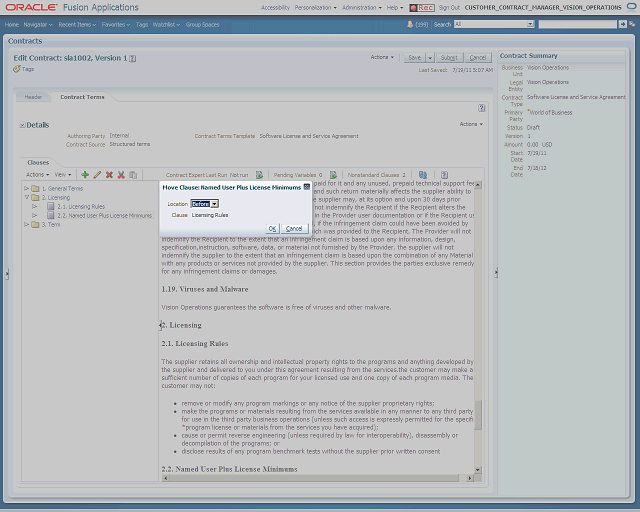The width and height of the screenshot is (640, 512).
Task: Expand the 3. Term tree node
Action: [26, 225]
